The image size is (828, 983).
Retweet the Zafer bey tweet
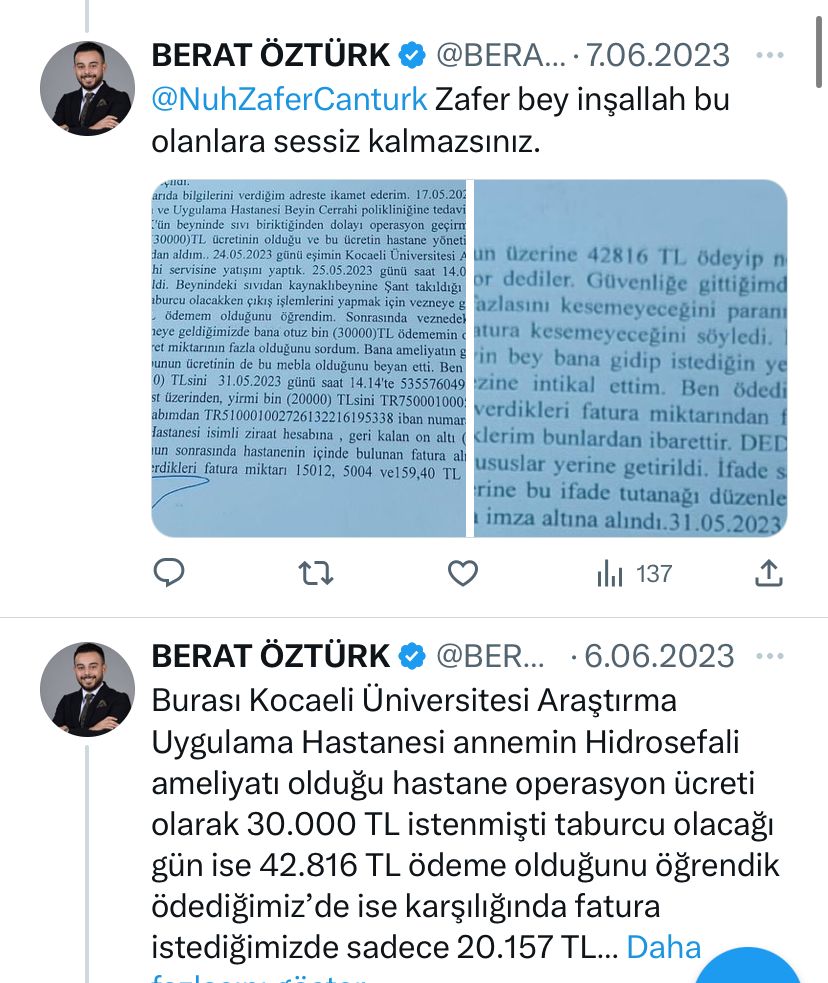point(316,573)
